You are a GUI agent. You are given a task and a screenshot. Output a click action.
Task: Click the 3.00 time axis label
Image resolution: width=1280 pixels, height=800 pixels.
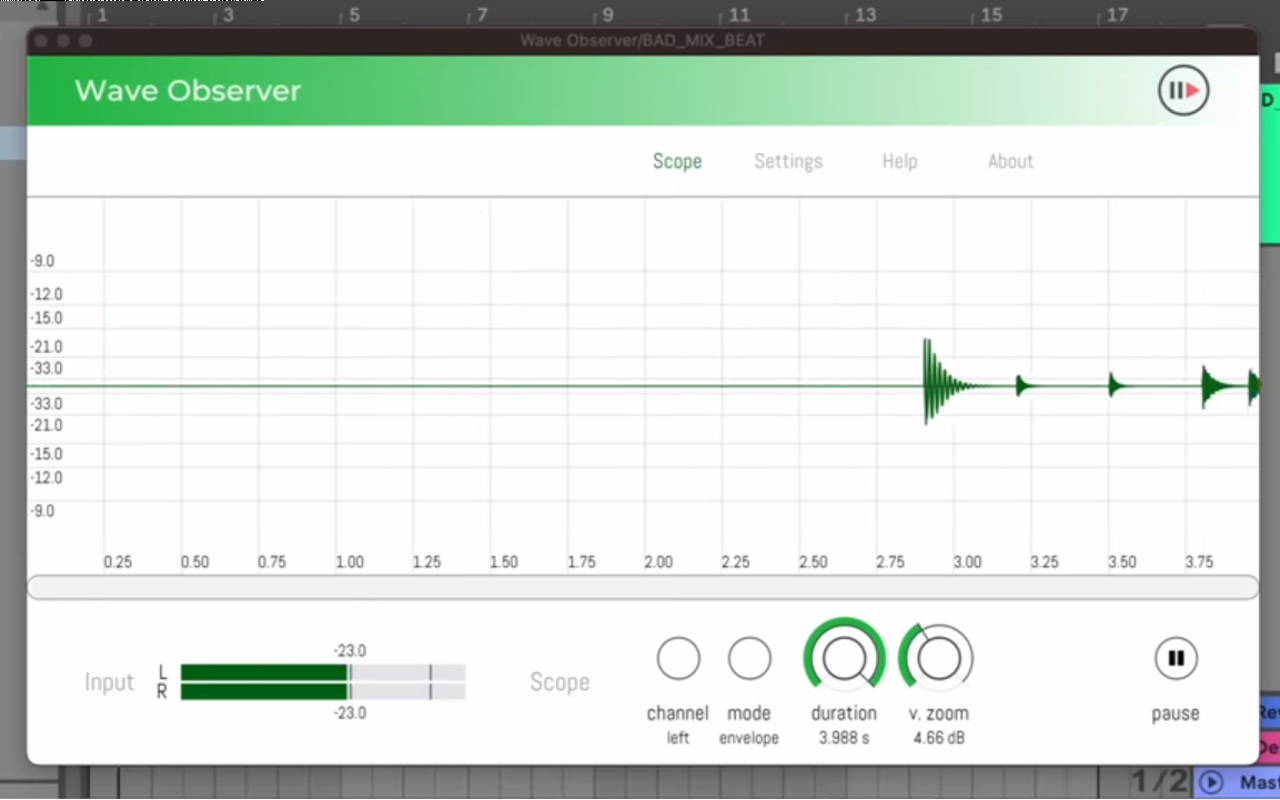click(x=967, y=562)
